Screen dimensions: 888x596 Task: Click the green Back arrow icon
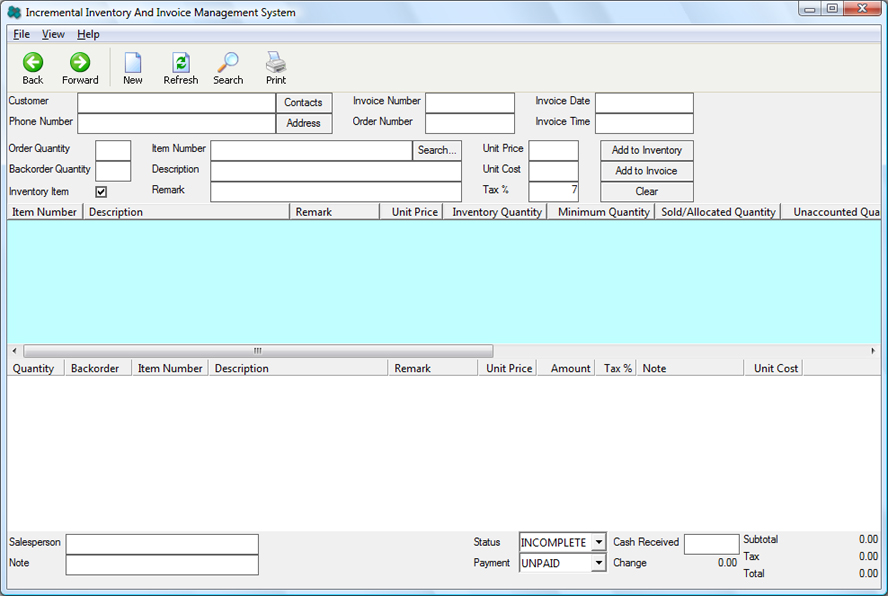tap(33, 63)
